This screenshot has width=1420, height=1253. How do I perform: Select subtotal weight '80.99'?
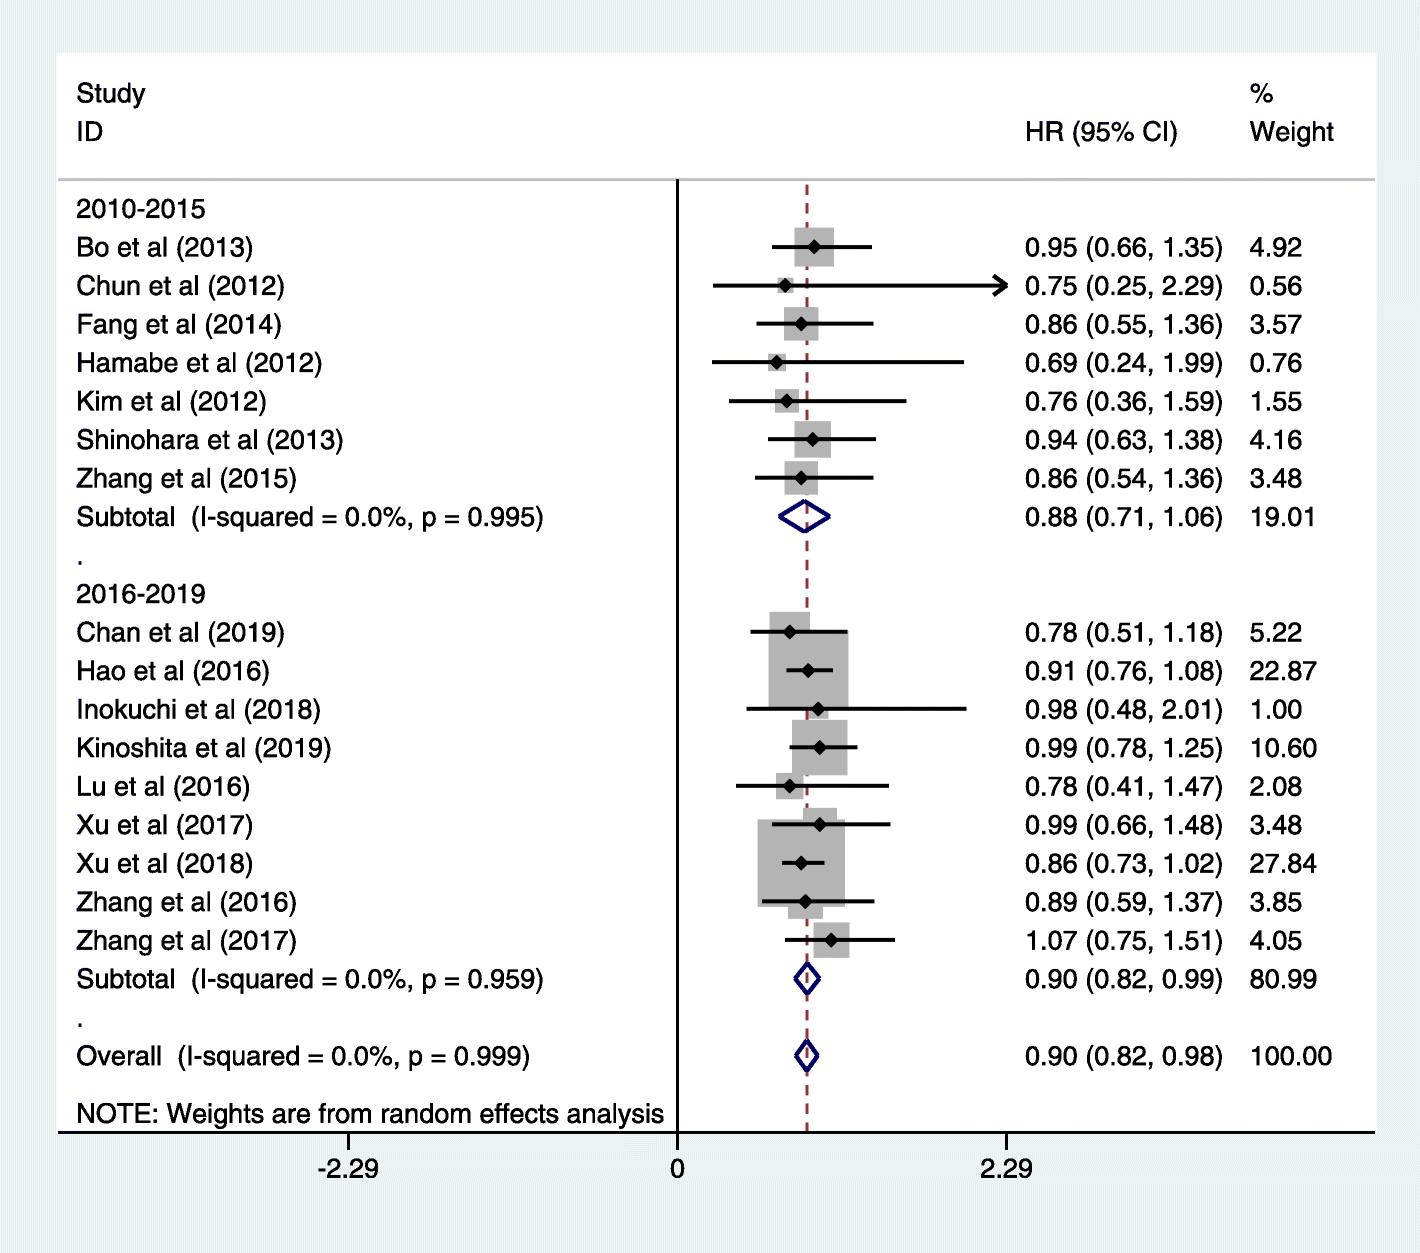[x=1283, y=980]
